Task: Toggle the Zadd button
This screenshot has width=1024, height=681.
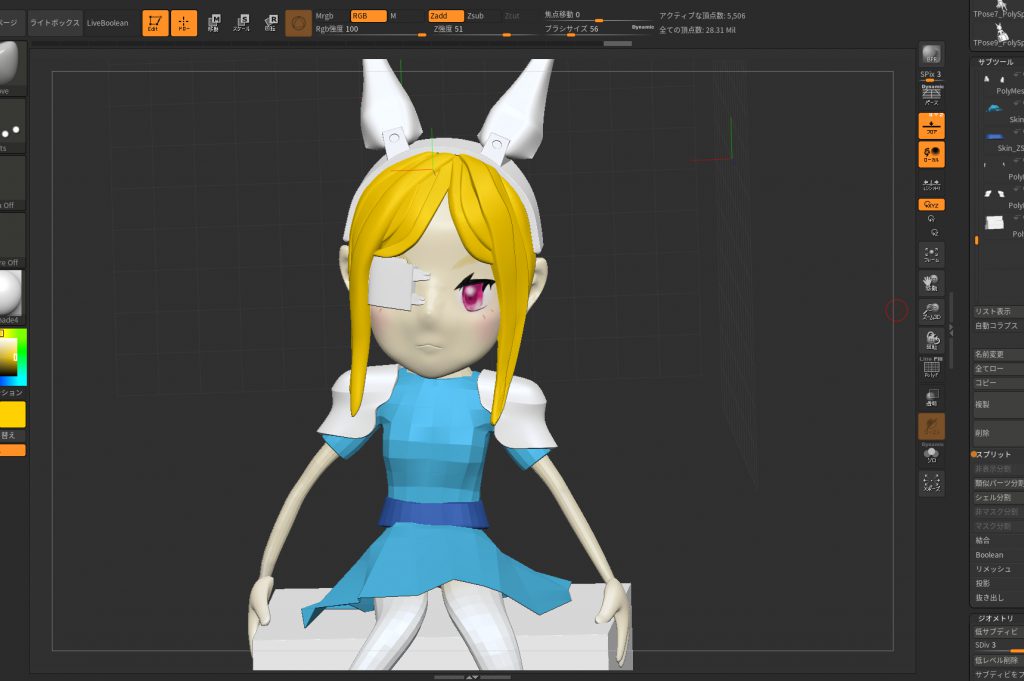Action: [x=446, y=16]
